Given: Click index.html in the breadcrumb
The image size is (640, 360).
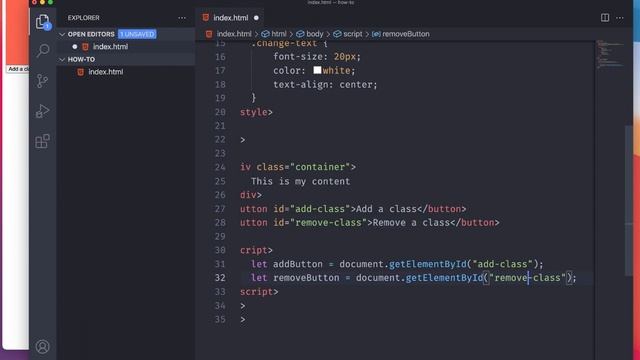Looking at the screenshot, I should tap(234, 34).
